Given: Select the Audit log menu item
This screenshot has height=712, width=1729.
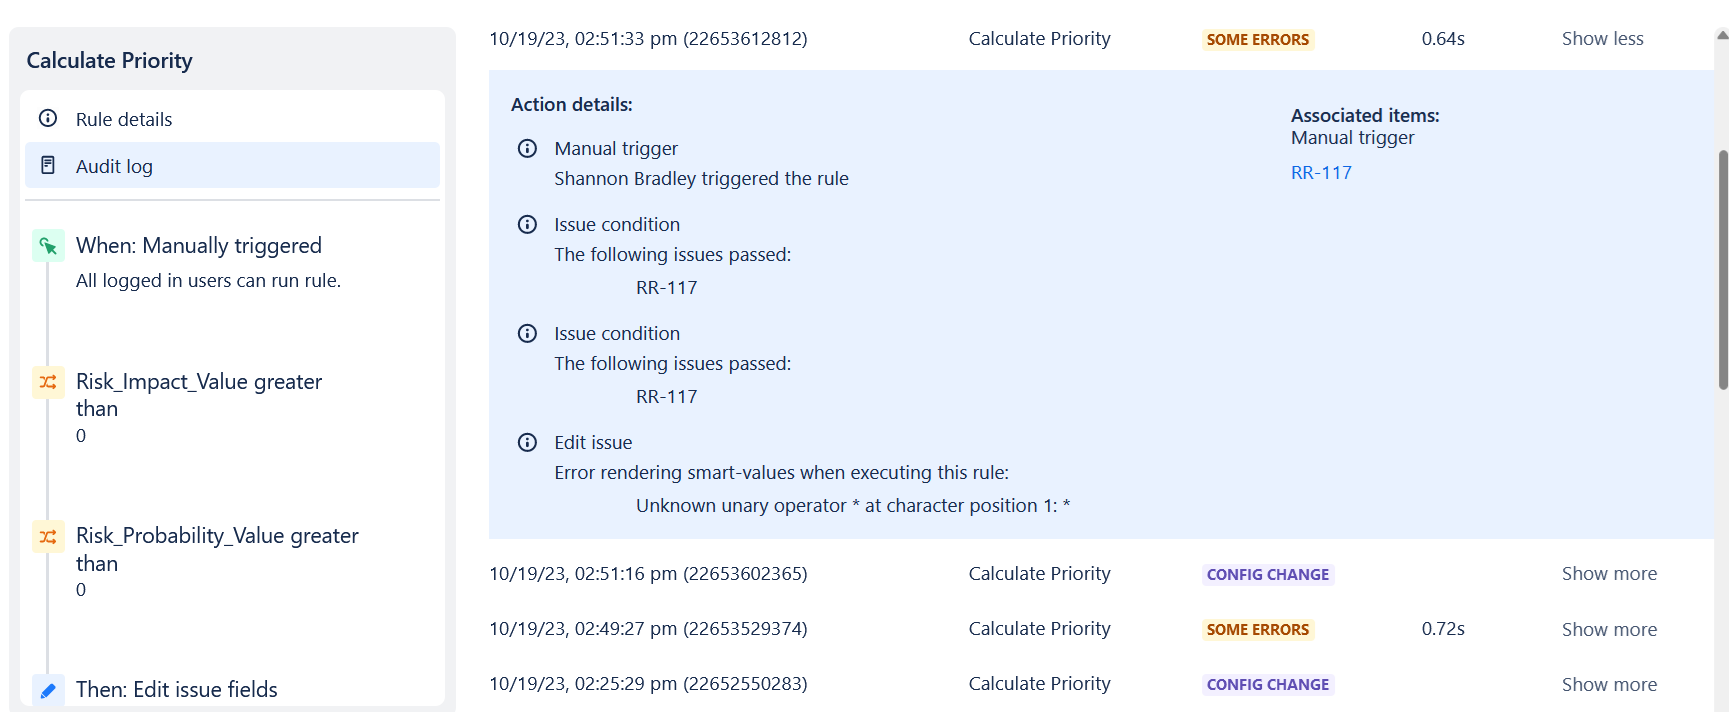Looking at the screenshot, I should coord(232,165).
